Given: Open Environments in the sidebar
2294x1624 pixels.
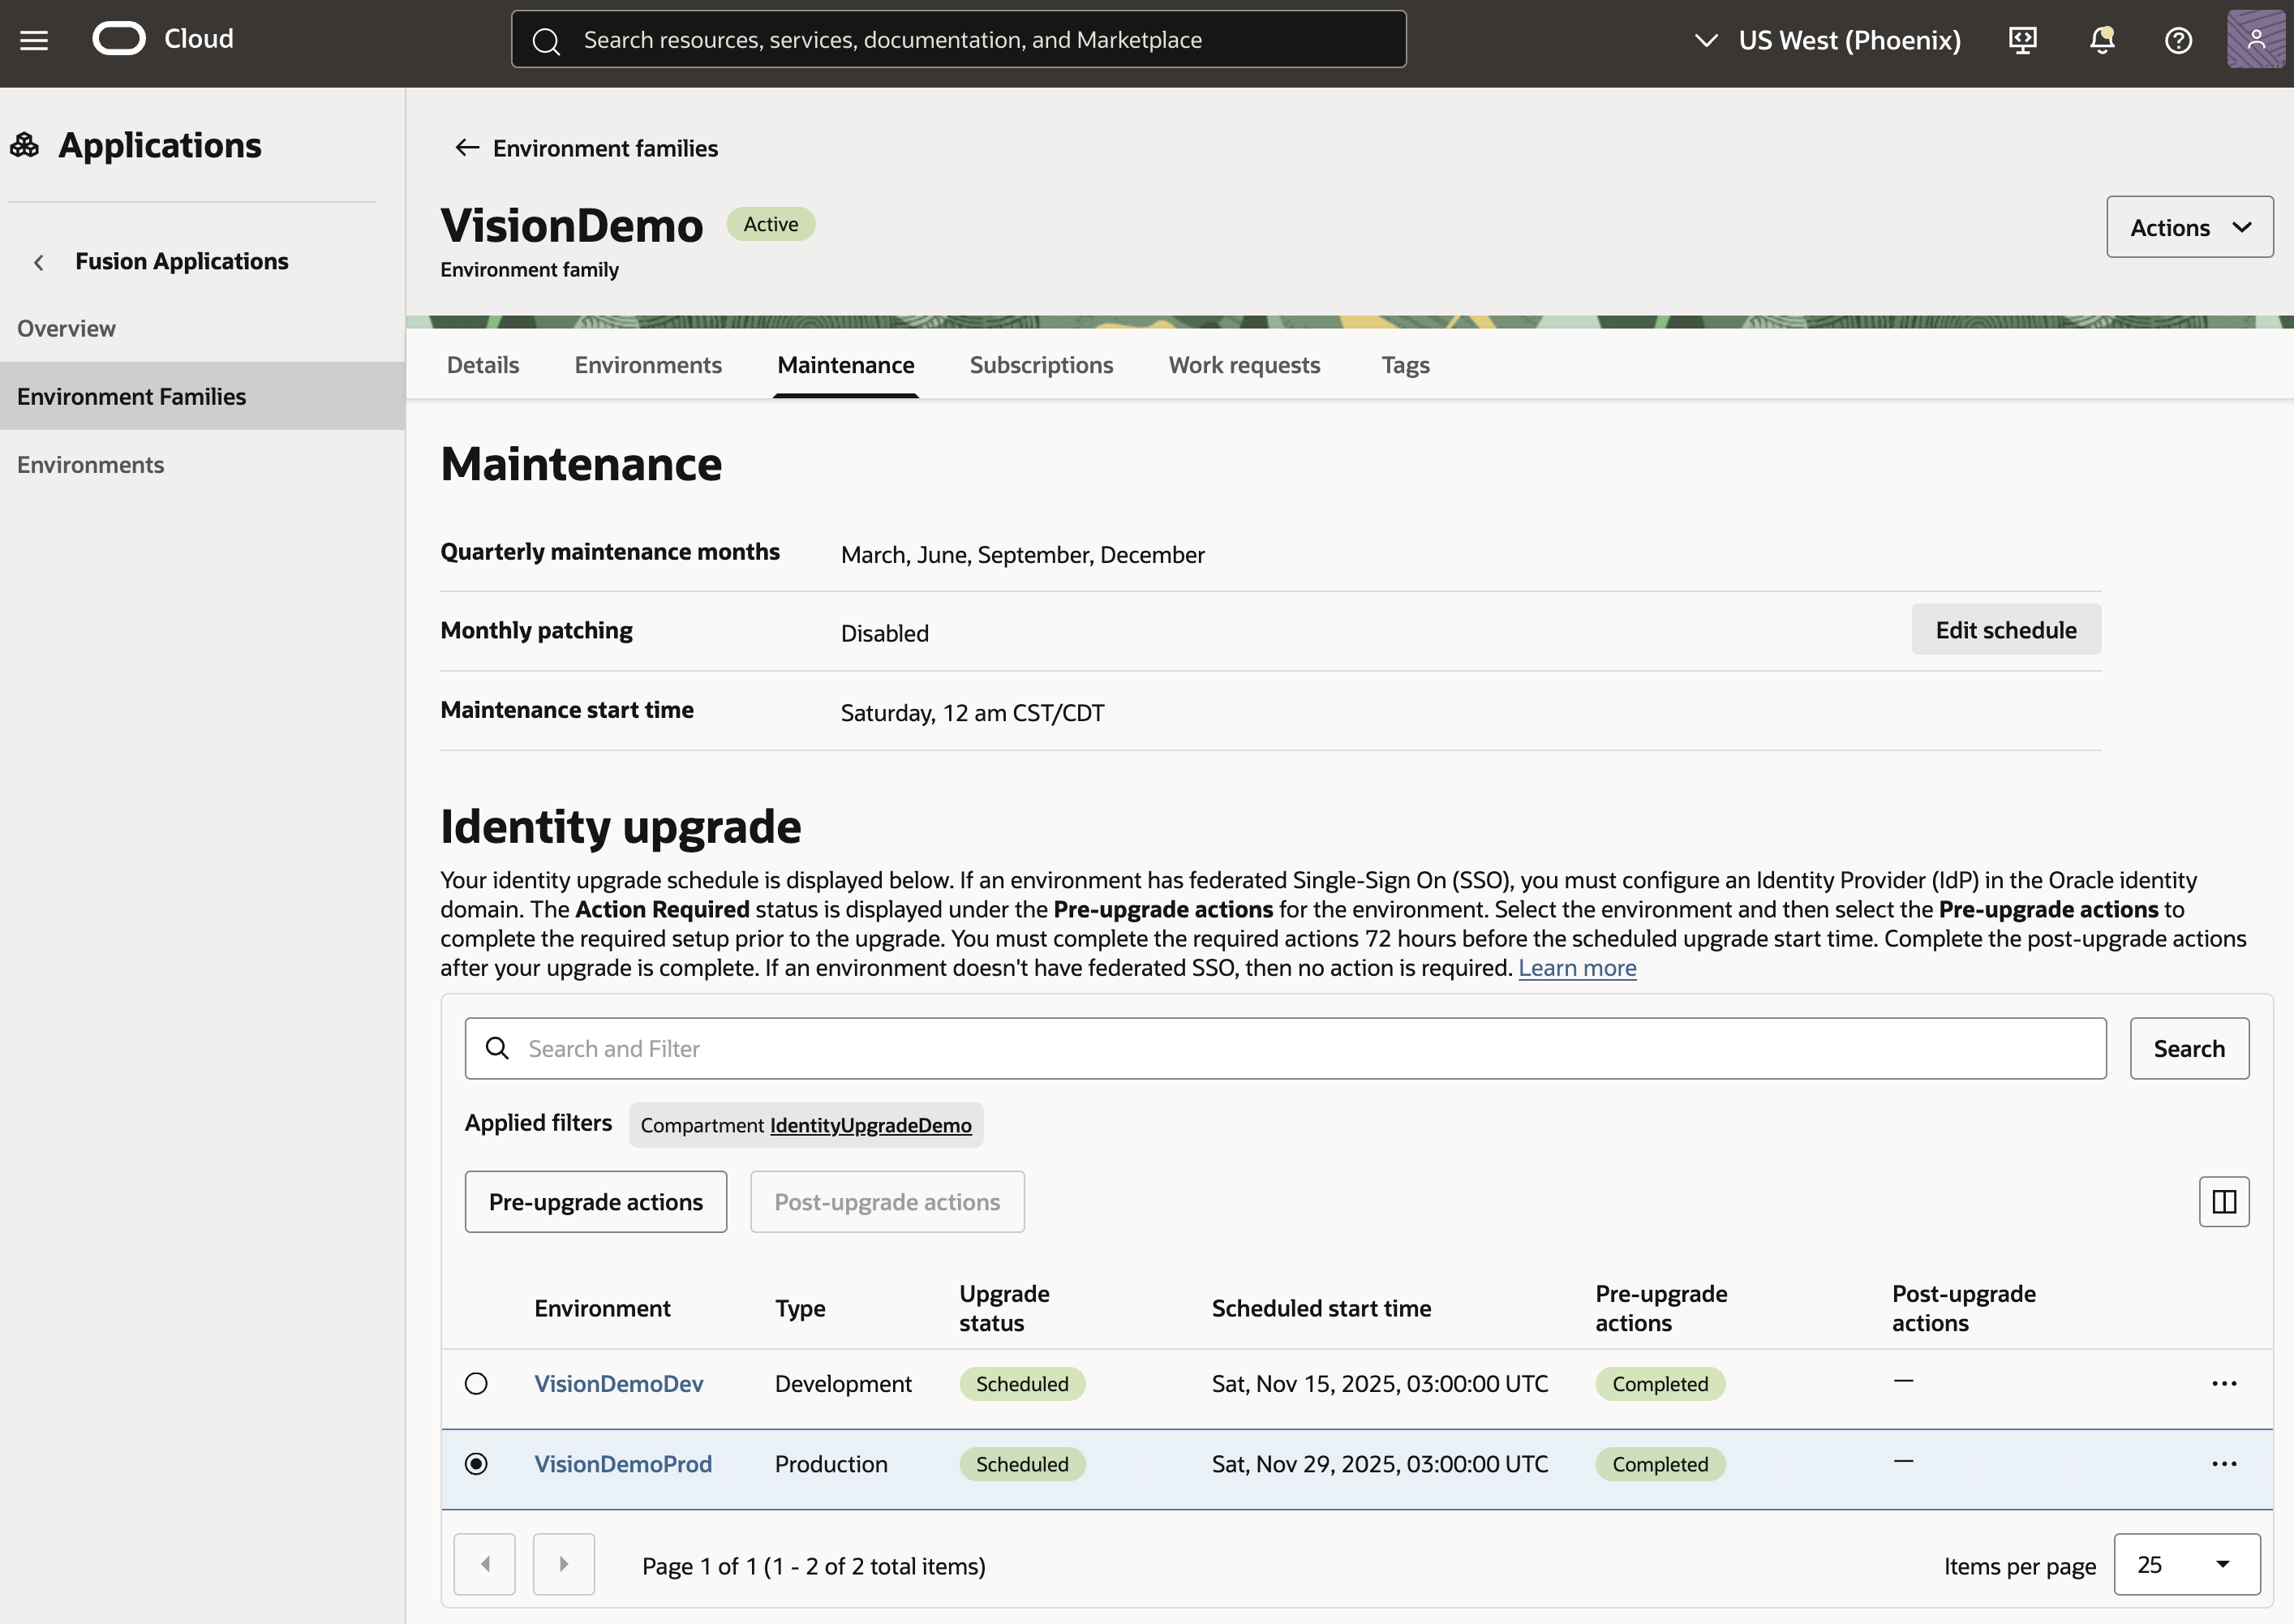Looking at the screenshot, I should tap(202, 464).
